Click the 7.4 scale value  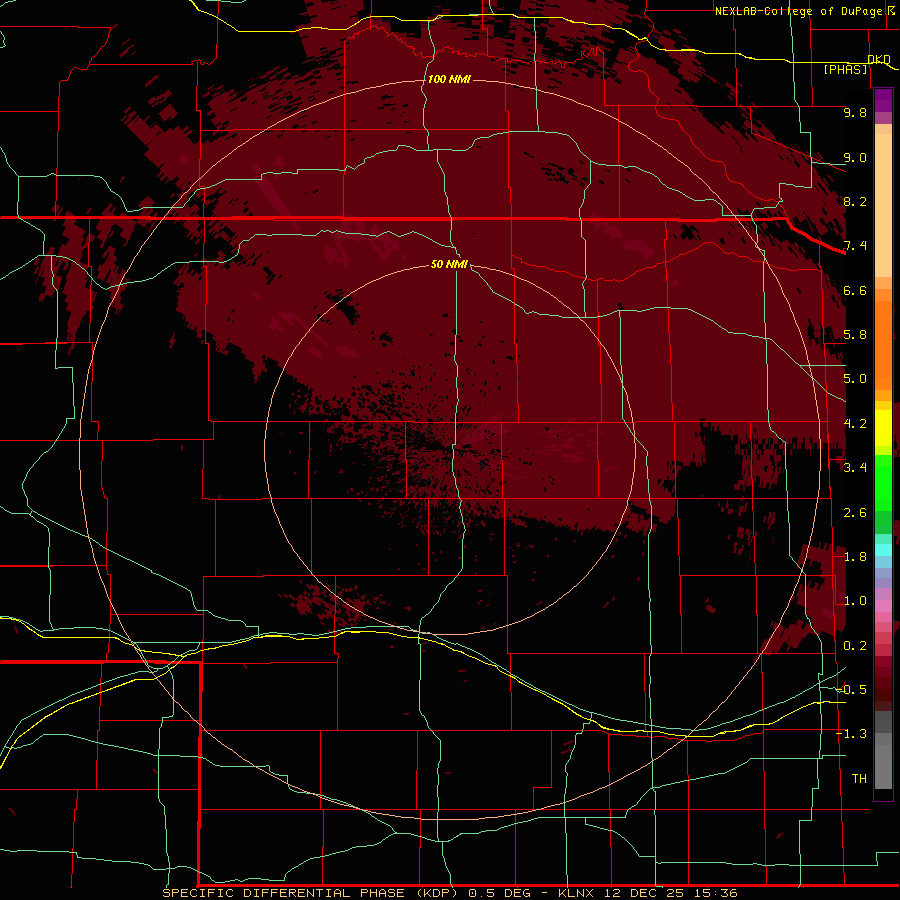coord(855,246)
